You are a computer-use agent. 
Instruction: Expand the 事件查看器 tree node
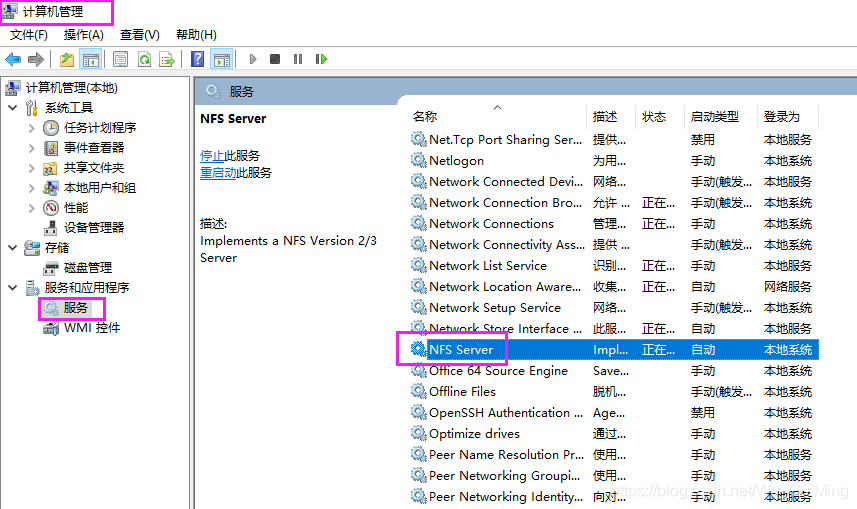31,148
